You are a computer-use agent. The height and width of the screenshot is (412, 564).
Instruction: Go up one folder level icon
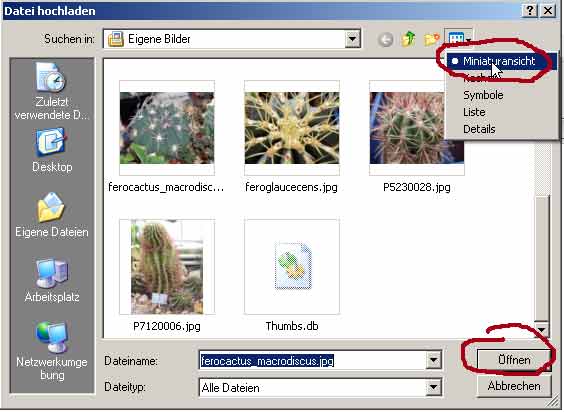pos(408,39)
